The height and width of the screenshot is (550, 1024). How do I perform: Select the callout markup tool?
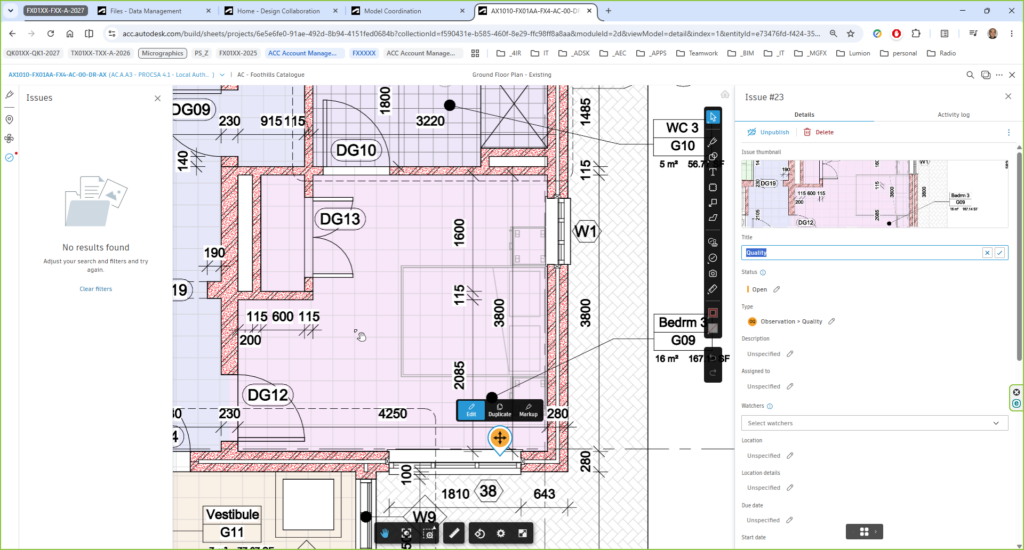coord(712,202)
